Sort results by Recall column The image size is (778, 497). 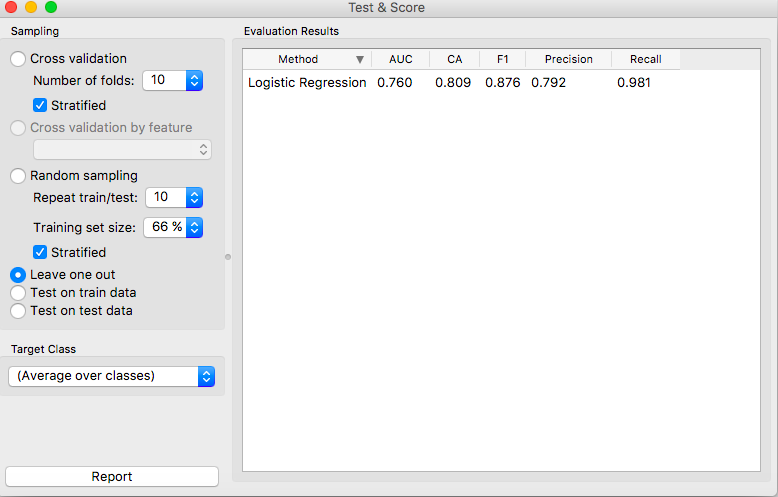(x=645, y=59)
